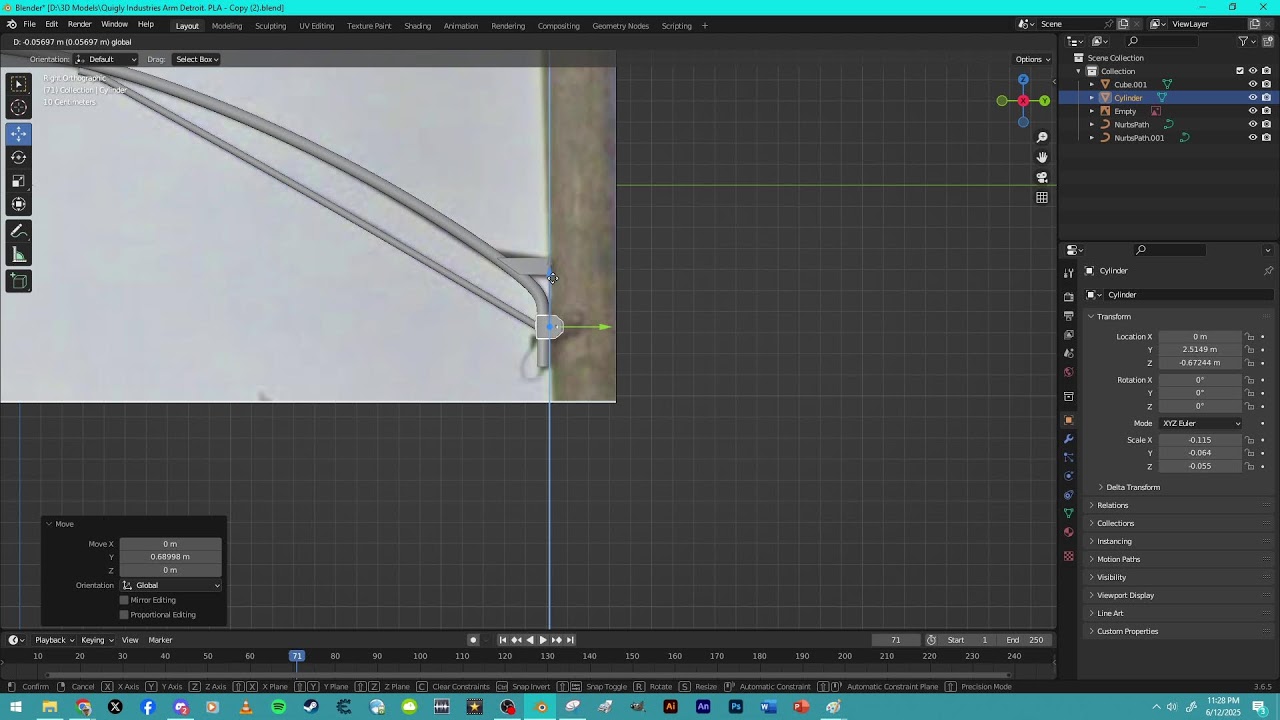The height and width of the screenshot is (720, 1280).
Task: Toggle lock on Location X
Action: point(1250,337)
